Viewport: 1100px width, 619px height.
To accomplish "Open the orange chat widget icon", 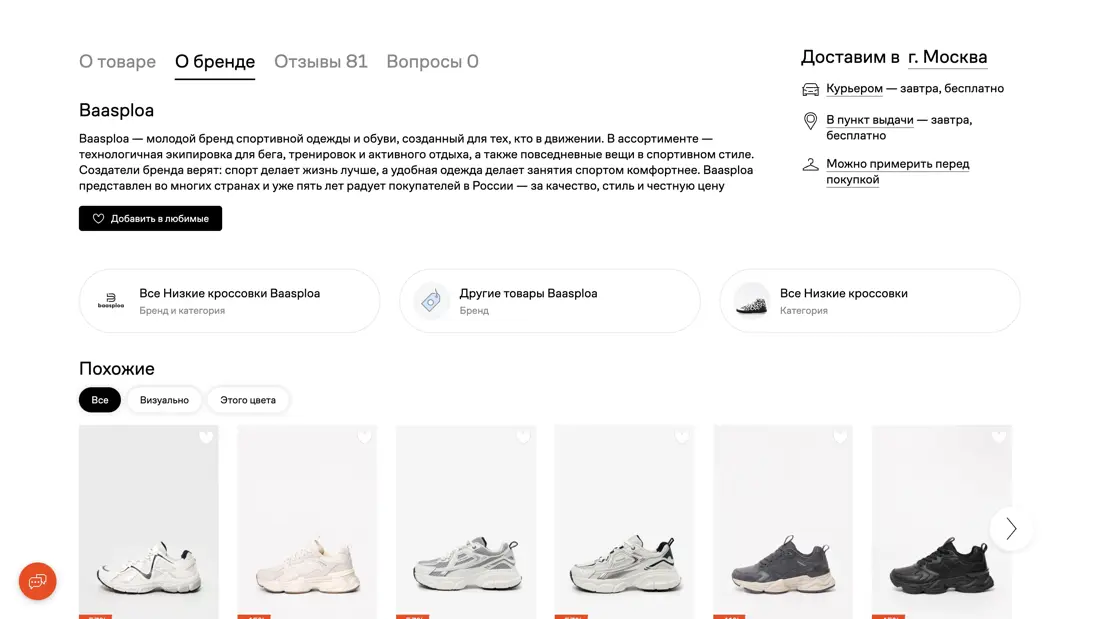I will [x=37, y=581].
